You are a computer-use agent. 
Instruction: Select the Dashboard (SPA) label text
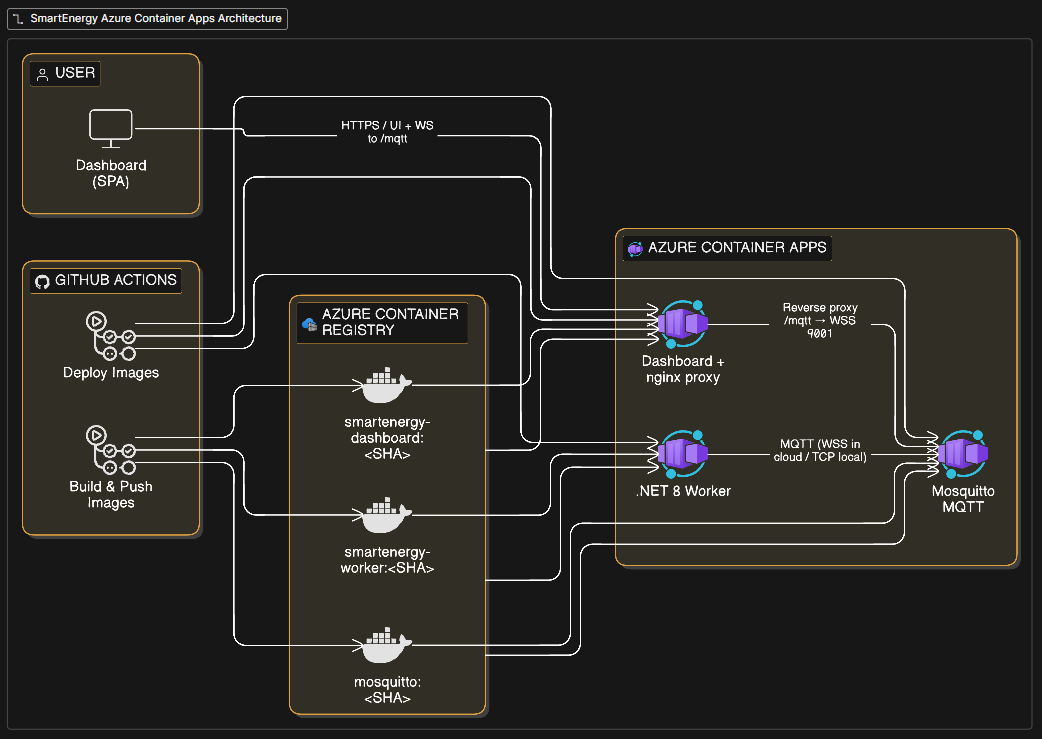click(x=111, y=173)
